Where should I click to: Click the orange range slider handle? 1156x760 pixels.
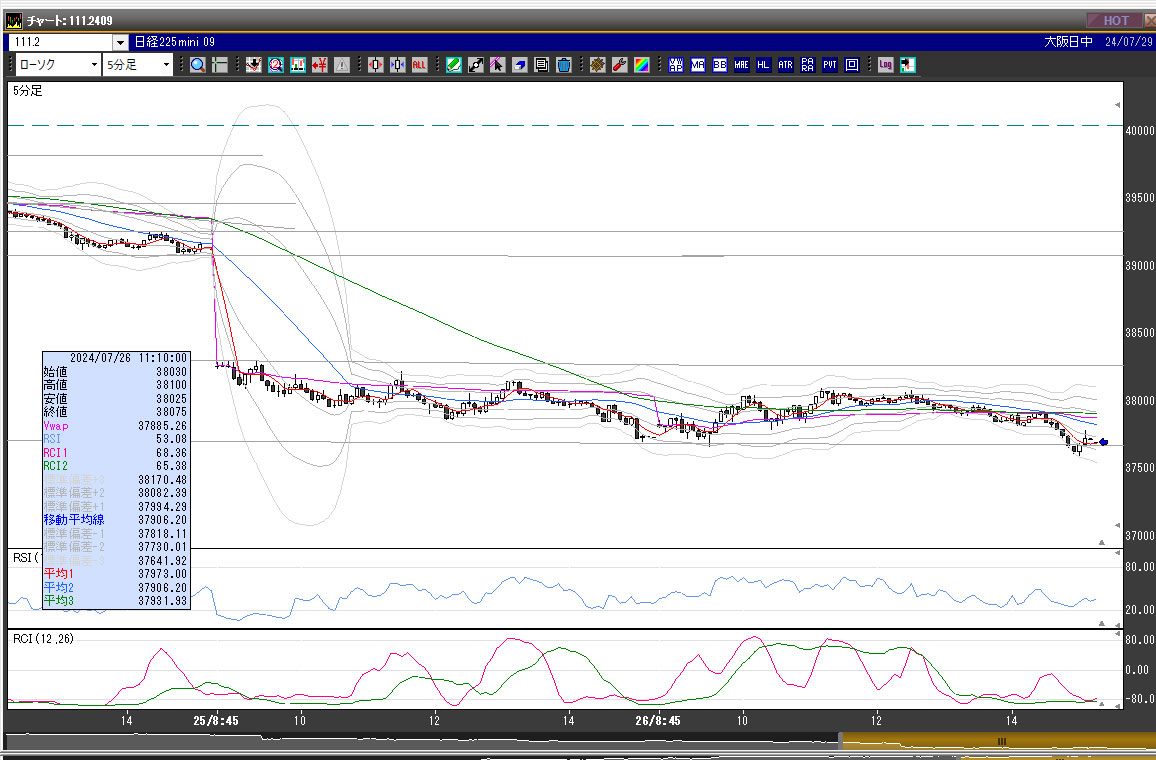(x=1000, y=741)
